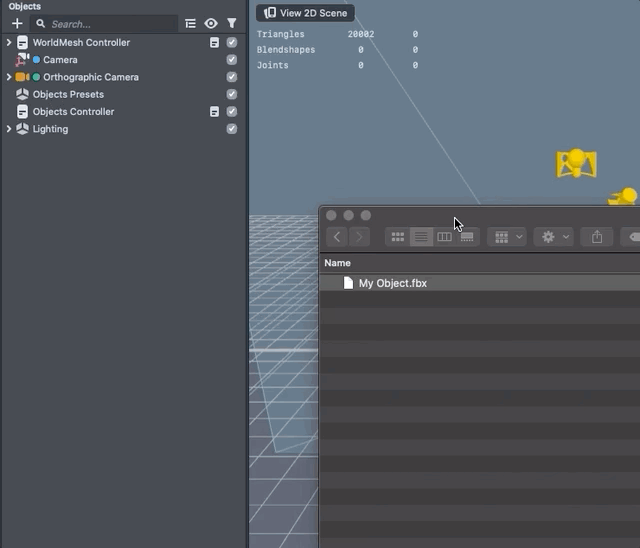Expand the WorldMesh Controller tree item
Screen dimensions: 640x548
[9, 43]
